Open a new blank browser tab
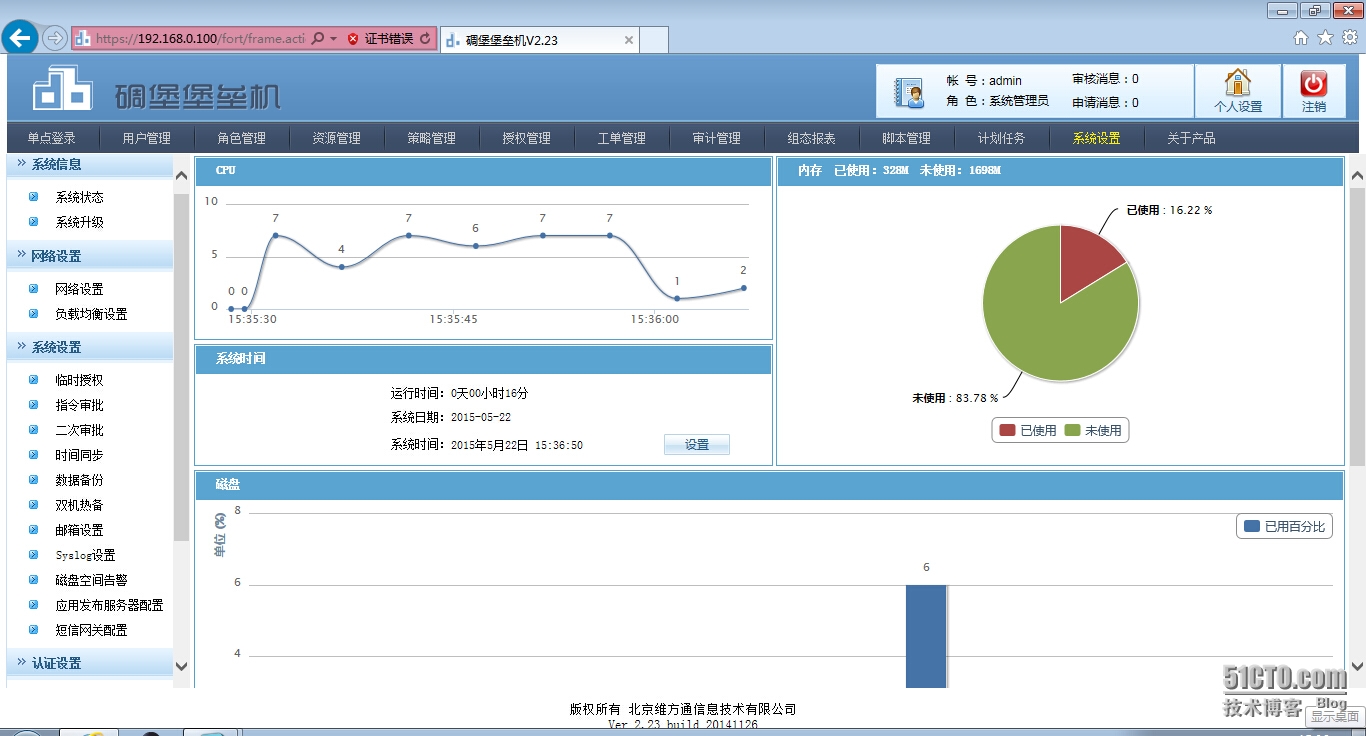 tap(654, 40)
